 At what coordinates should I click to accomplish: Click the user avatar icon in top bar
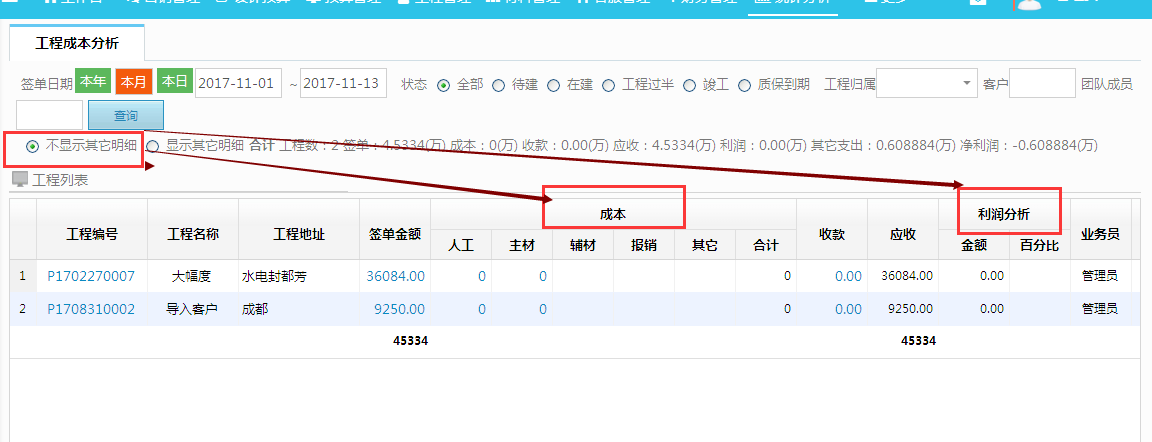(1029, 5)
